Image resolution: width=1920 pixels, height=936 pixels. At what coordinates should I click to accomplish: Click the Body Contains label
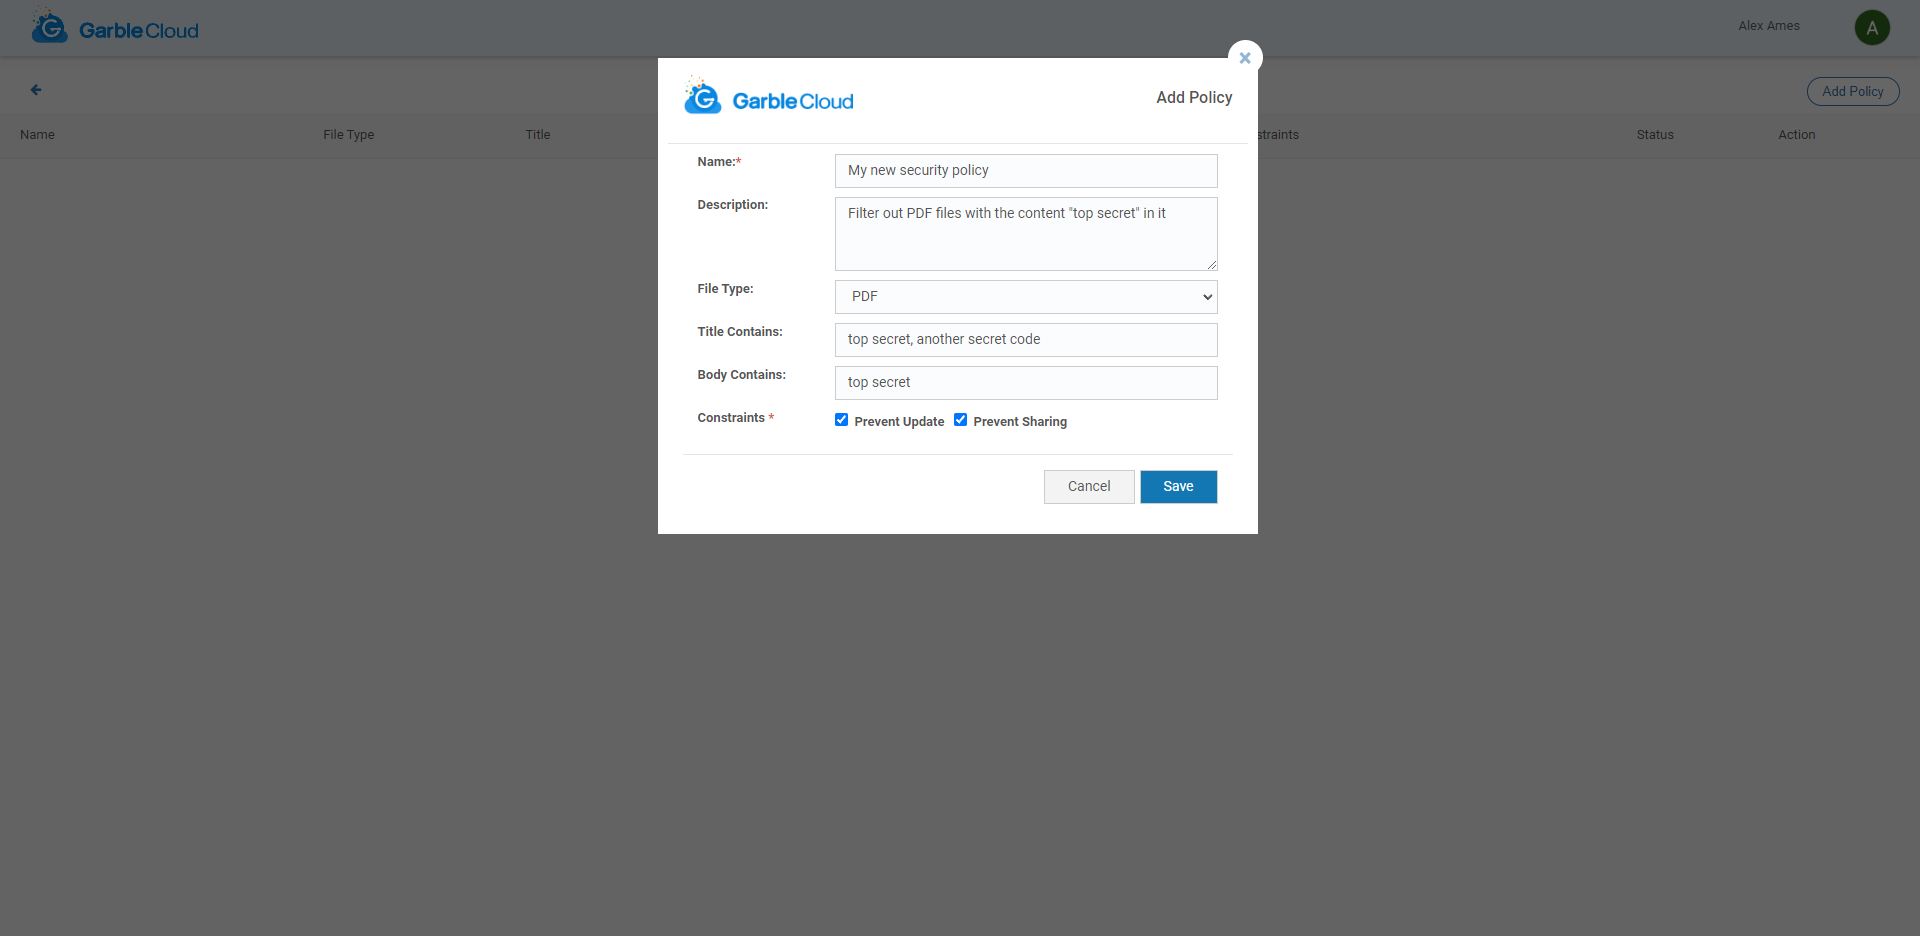tap(742, 375)
